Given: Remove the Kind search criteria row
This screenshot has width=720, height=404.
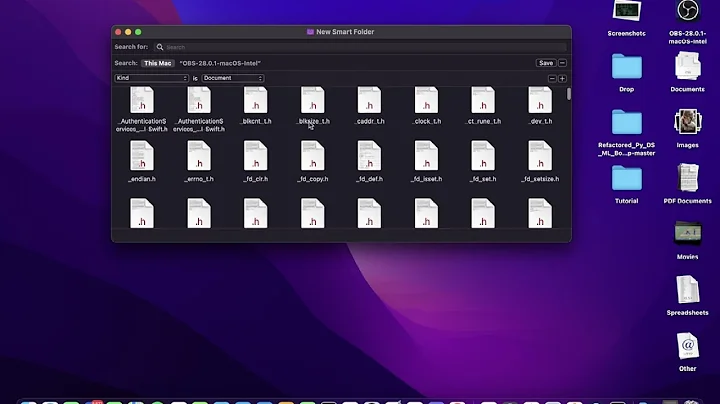Looking at the screenshot, I should tap(552, 79).
